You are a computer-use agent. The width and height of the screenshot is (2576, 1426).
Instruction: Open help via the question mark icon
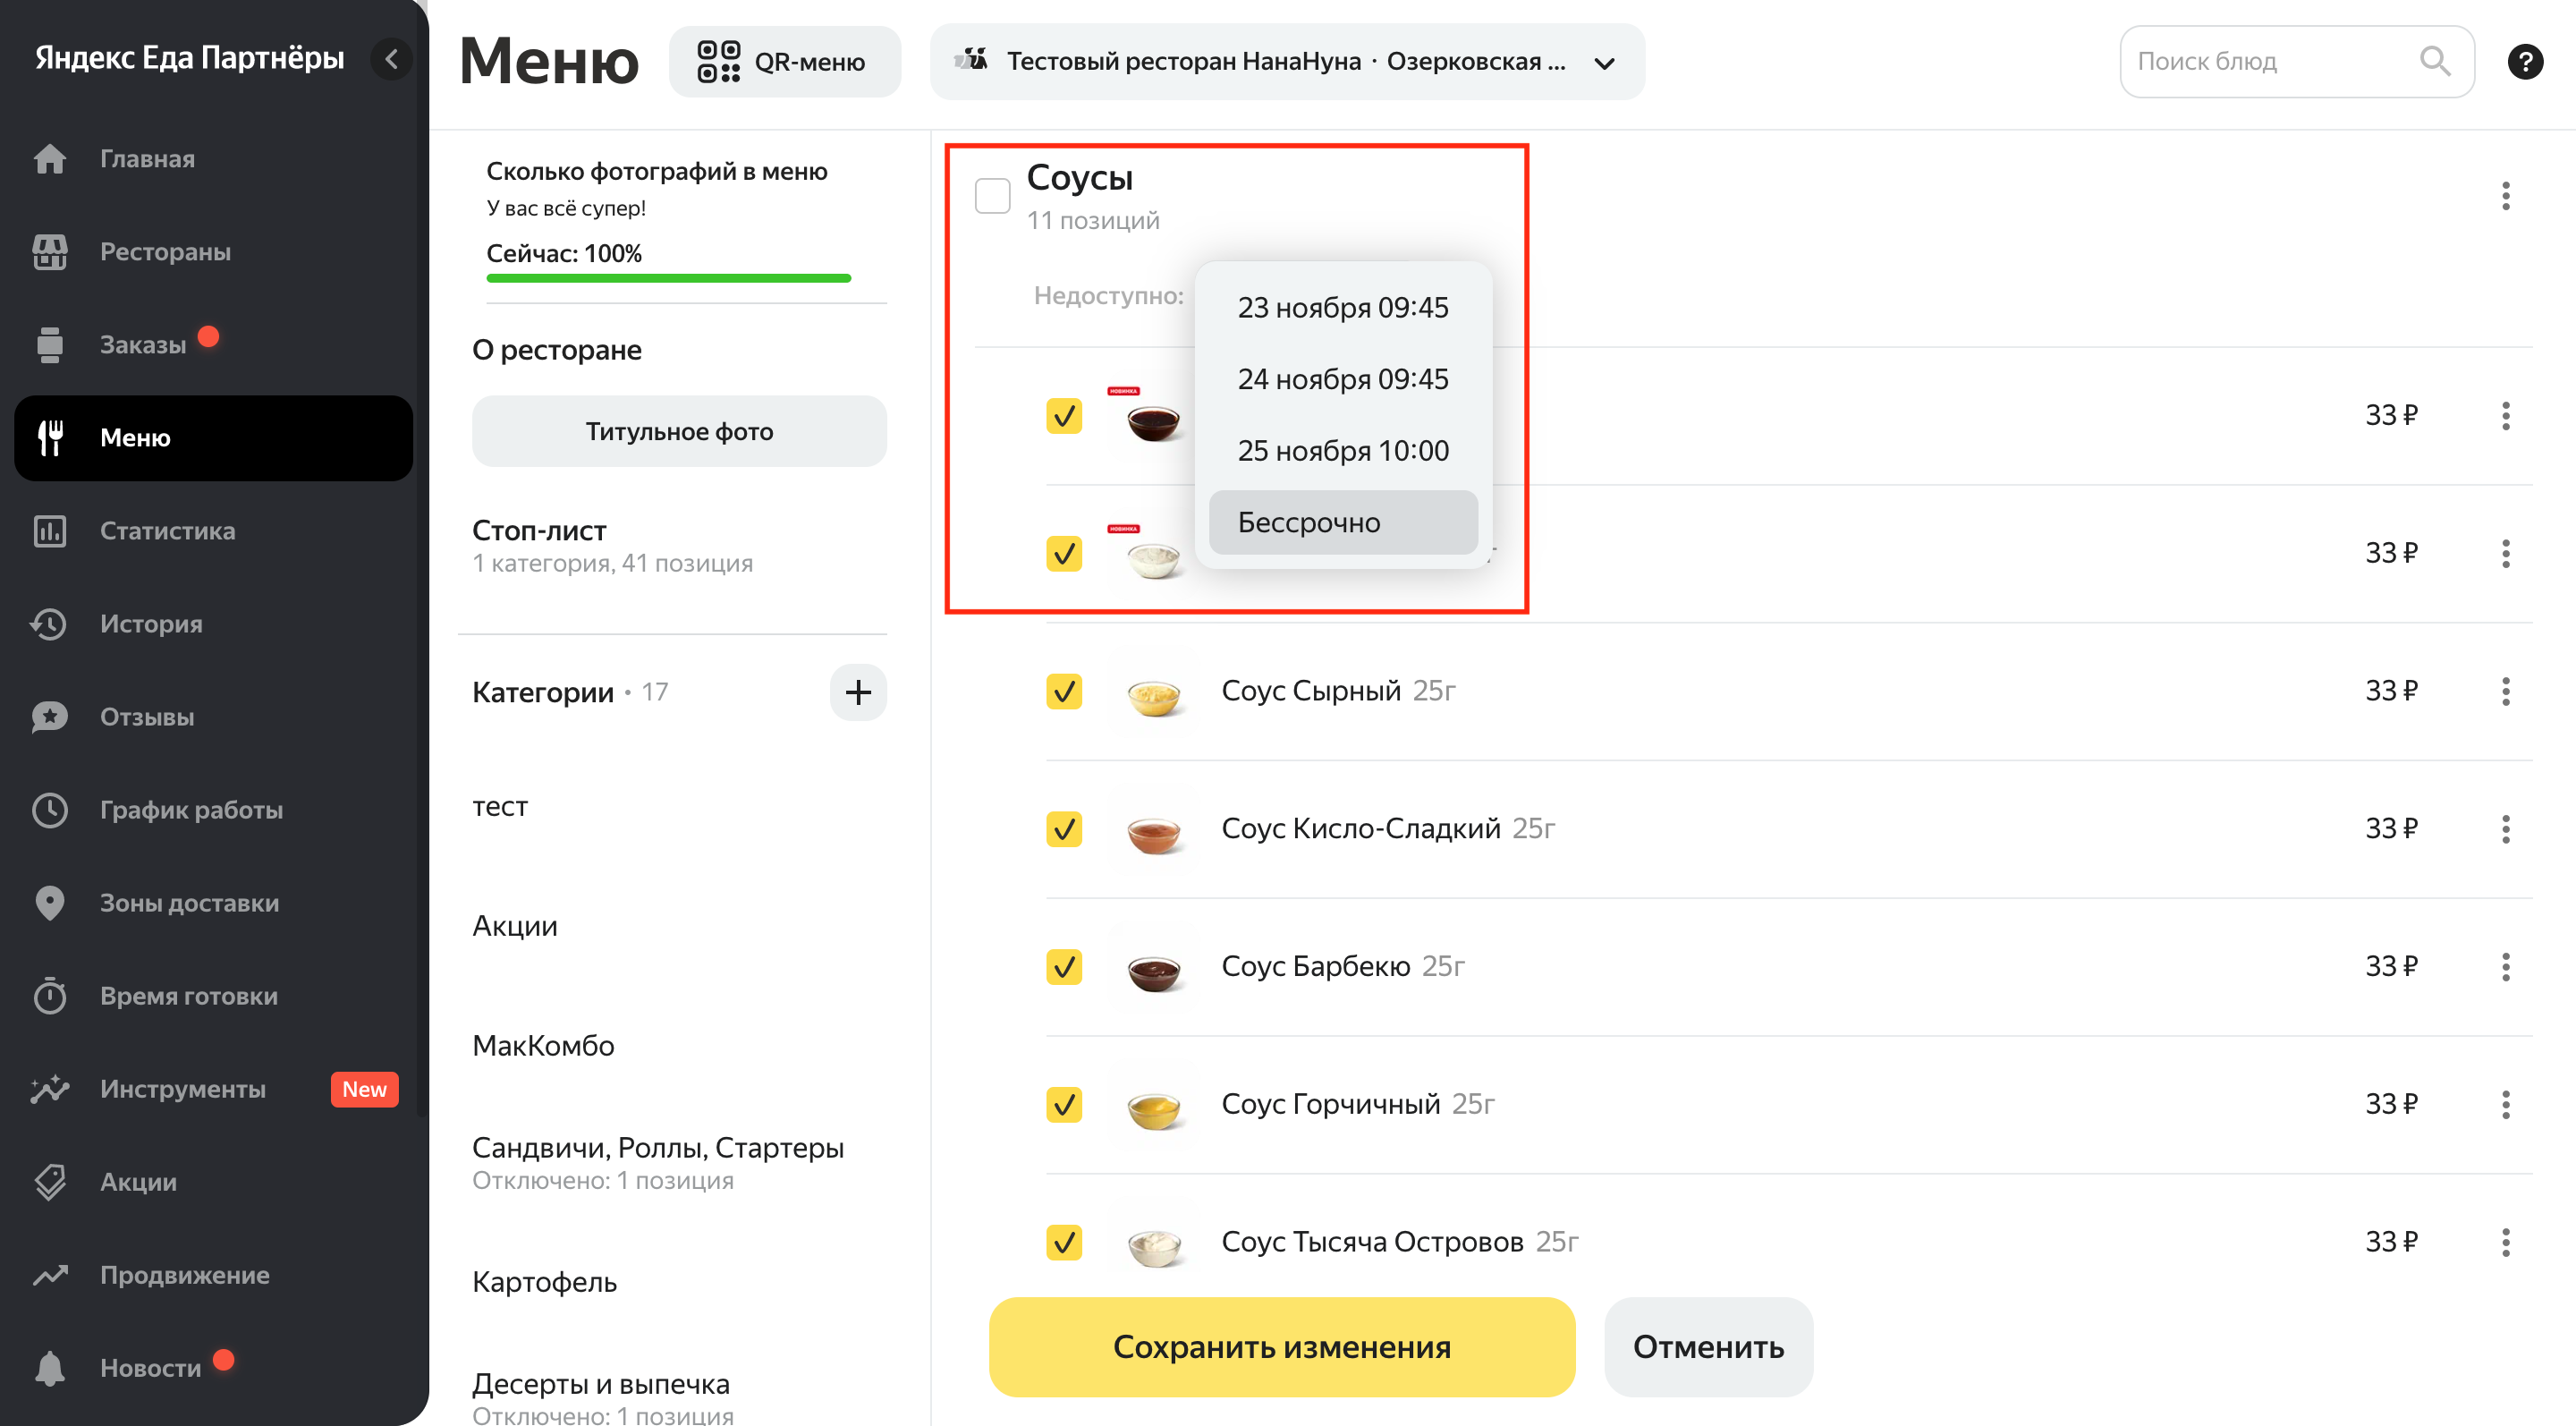coord(2525,61)
